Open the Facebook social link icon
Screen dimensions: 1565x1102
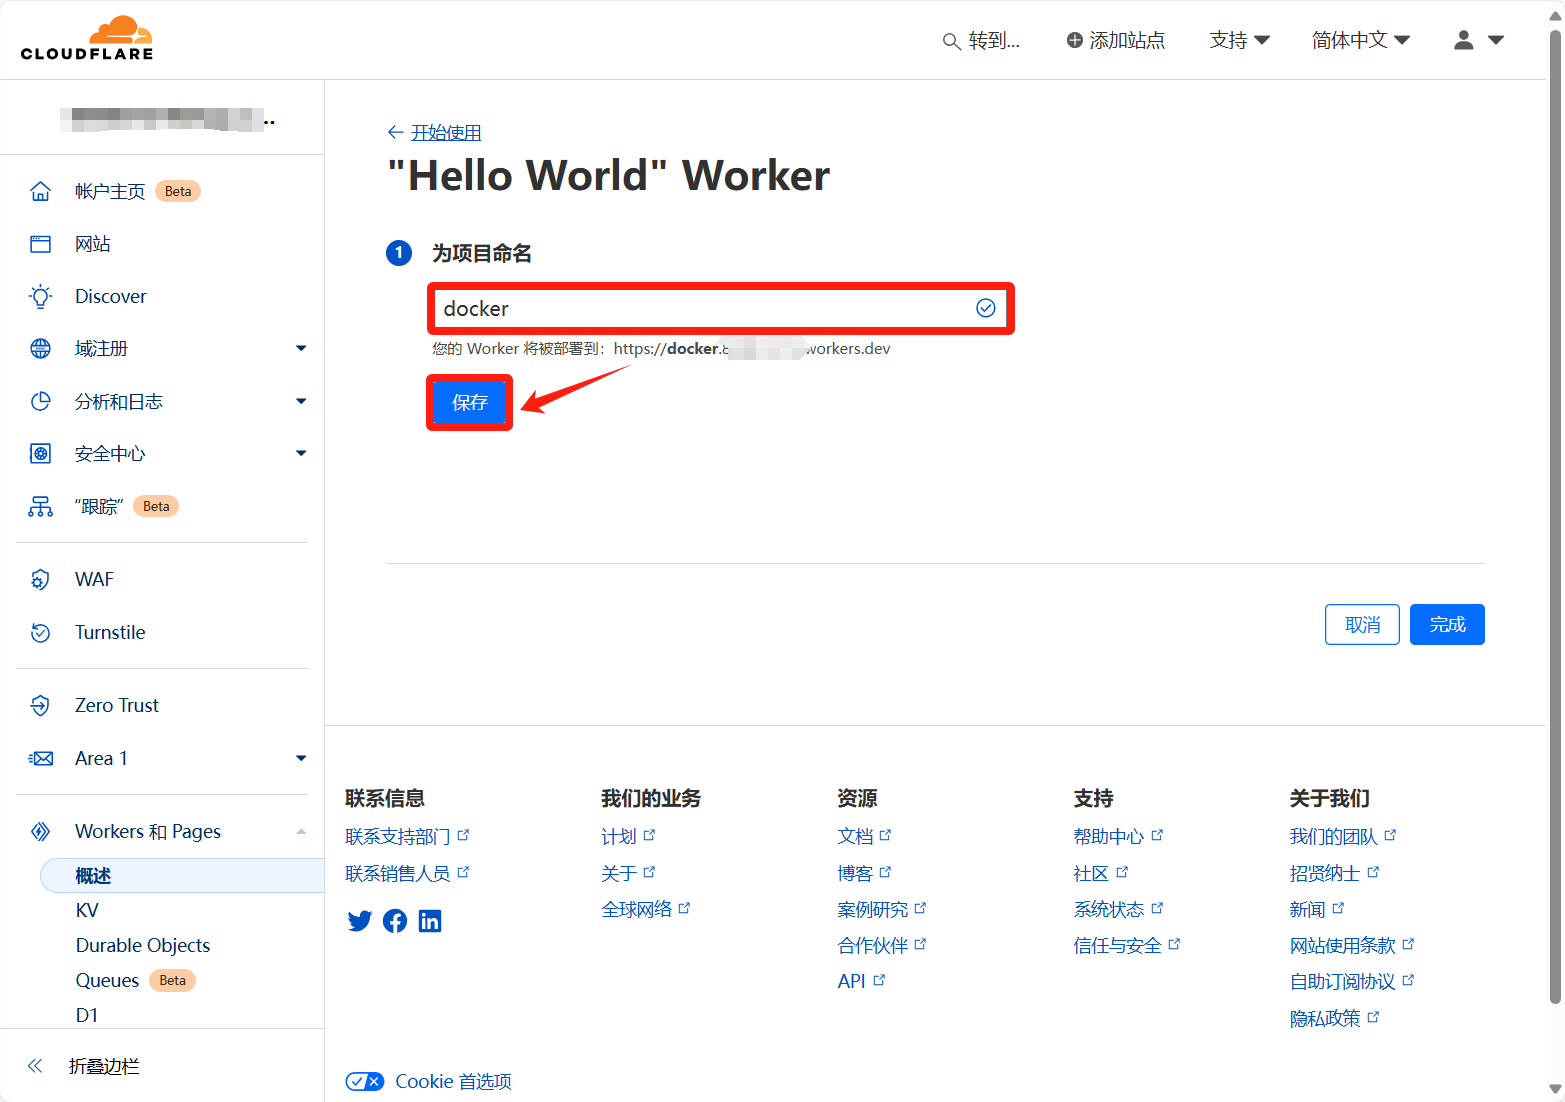point(395,921)
